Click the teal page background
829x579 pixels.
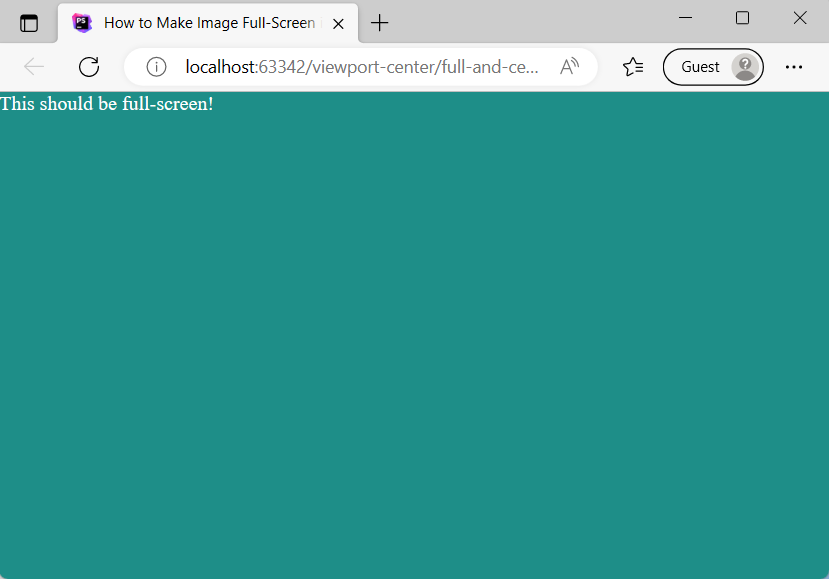414,350
